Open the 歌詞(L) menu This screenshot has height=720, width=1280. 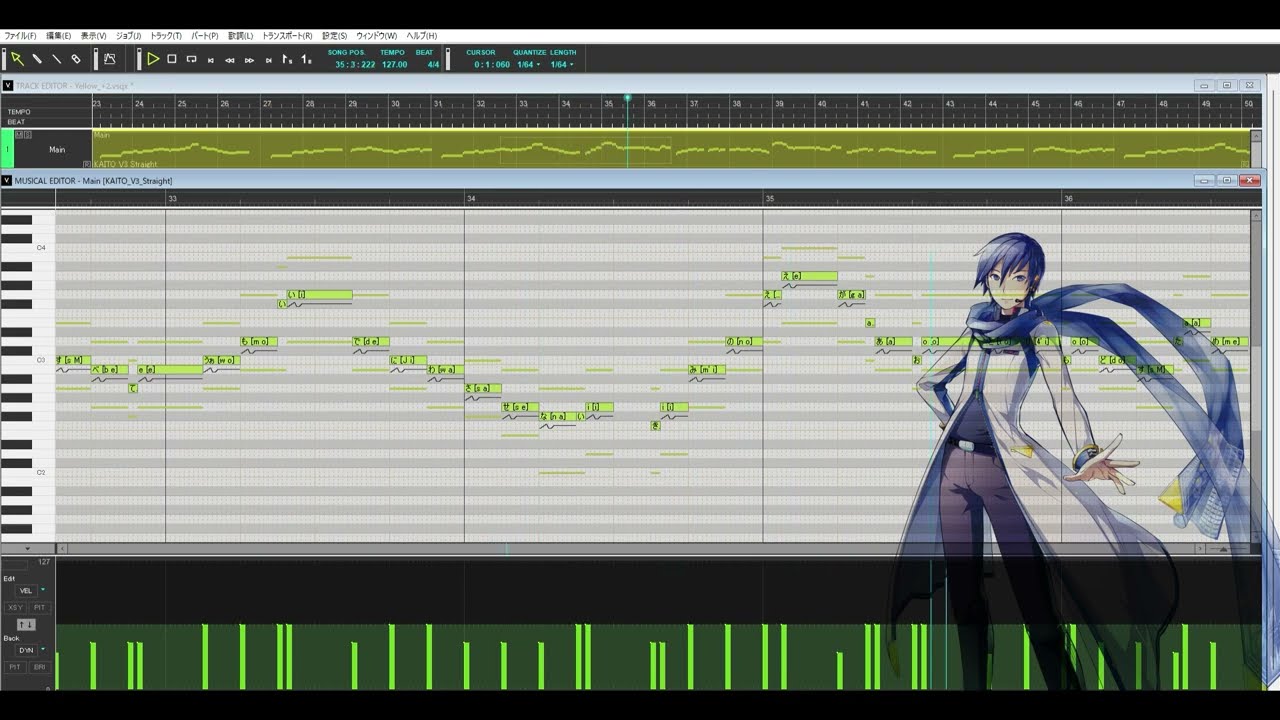tap(240, 36)
